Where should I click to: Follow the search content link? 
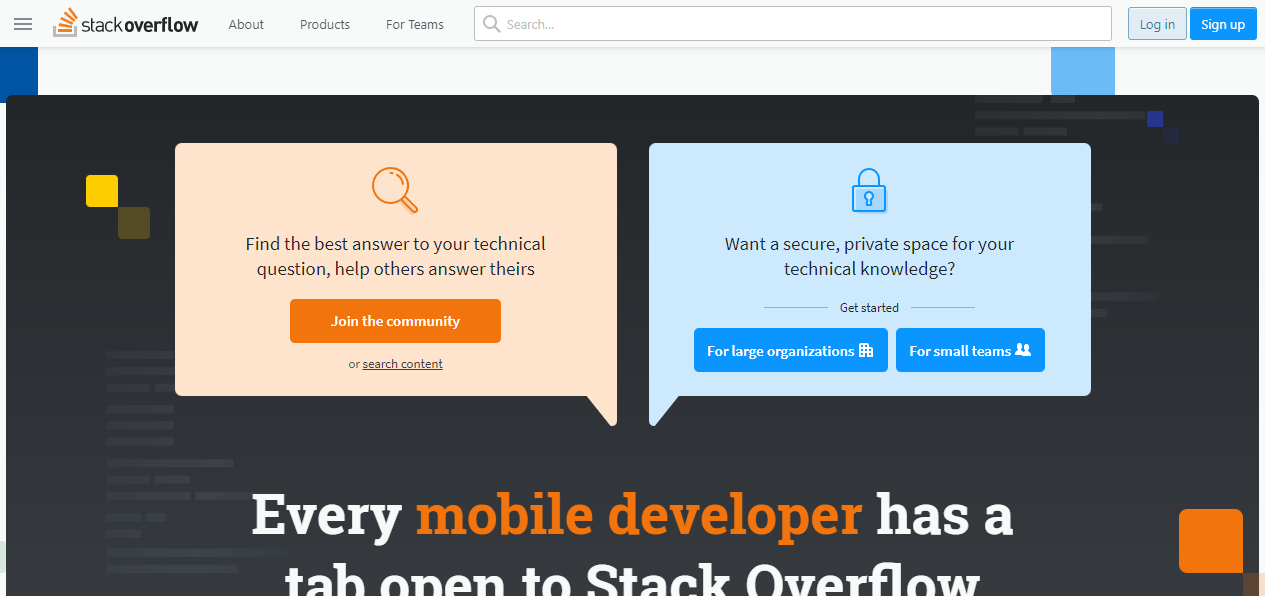pyautogui.click(x=403, y=364)
